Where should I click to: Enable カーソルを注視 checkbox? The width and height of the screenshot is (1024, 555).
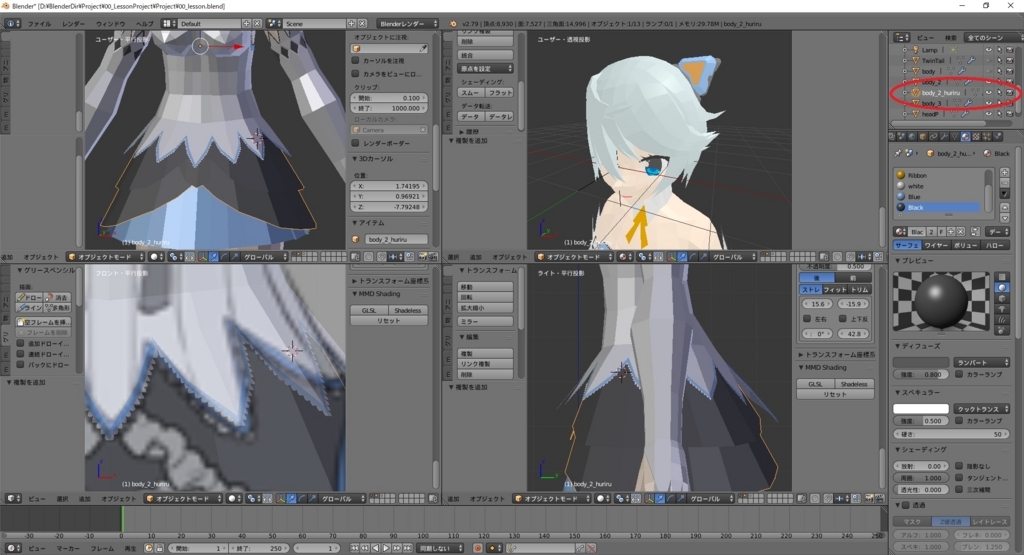point(355,61)
